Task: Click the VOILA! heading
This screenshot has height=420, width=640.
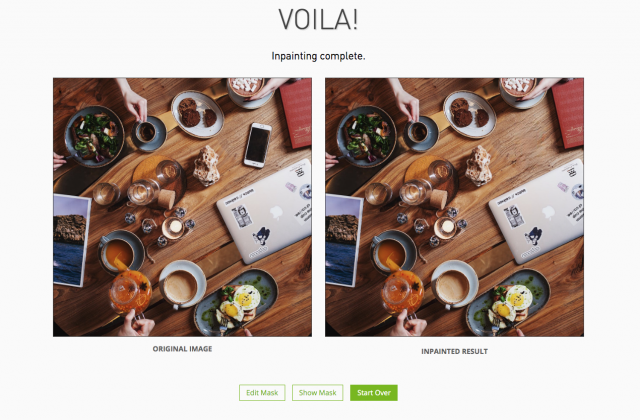Action: [x=318, y=20]
